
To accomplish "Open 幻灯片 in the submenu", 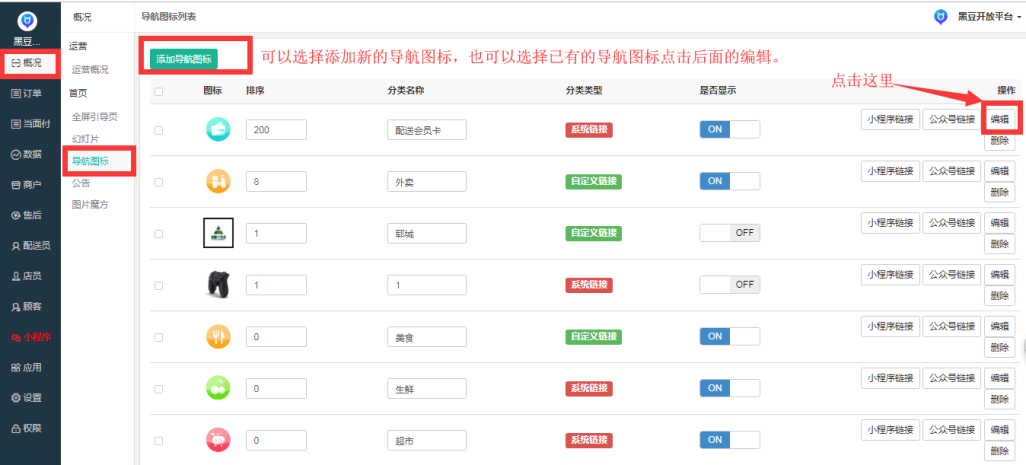I will [x=86, y=139].
